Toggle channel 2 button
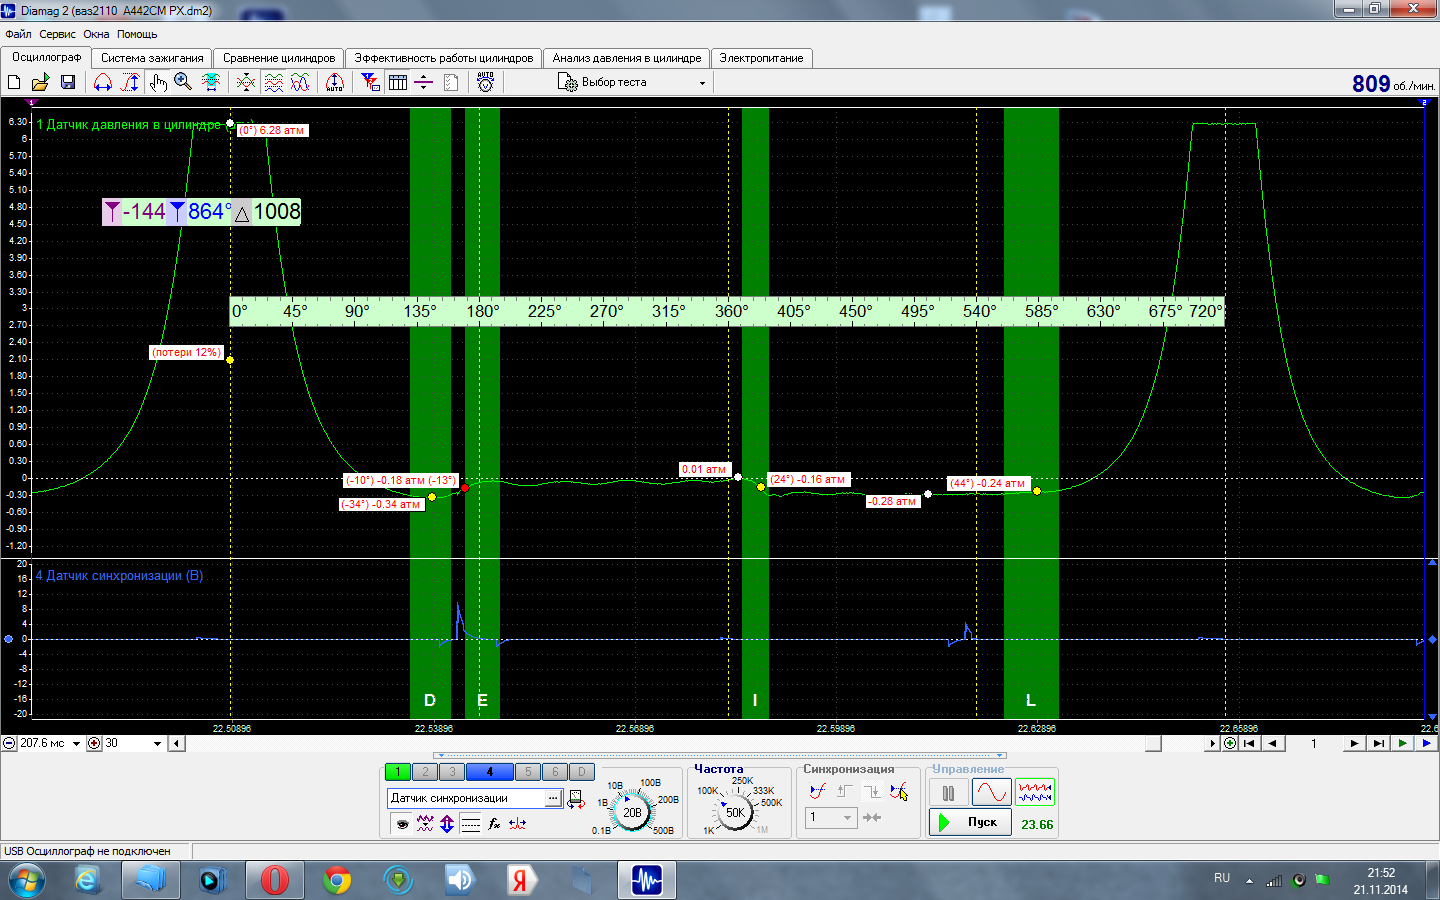The width and height of the screenshot is (1440, 900). coord(425,772)
